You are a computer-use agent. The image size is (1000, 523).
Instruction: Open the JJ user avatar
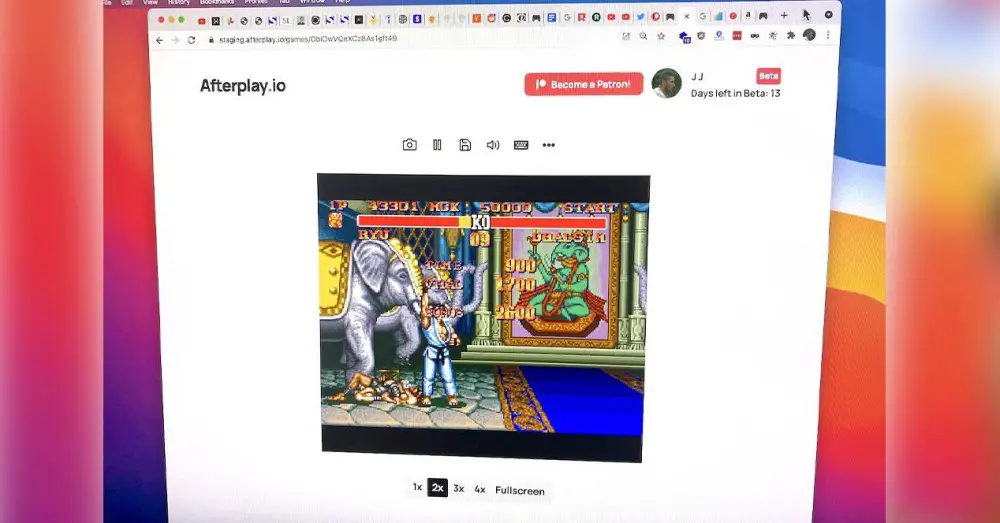click(x=666, y=84)
